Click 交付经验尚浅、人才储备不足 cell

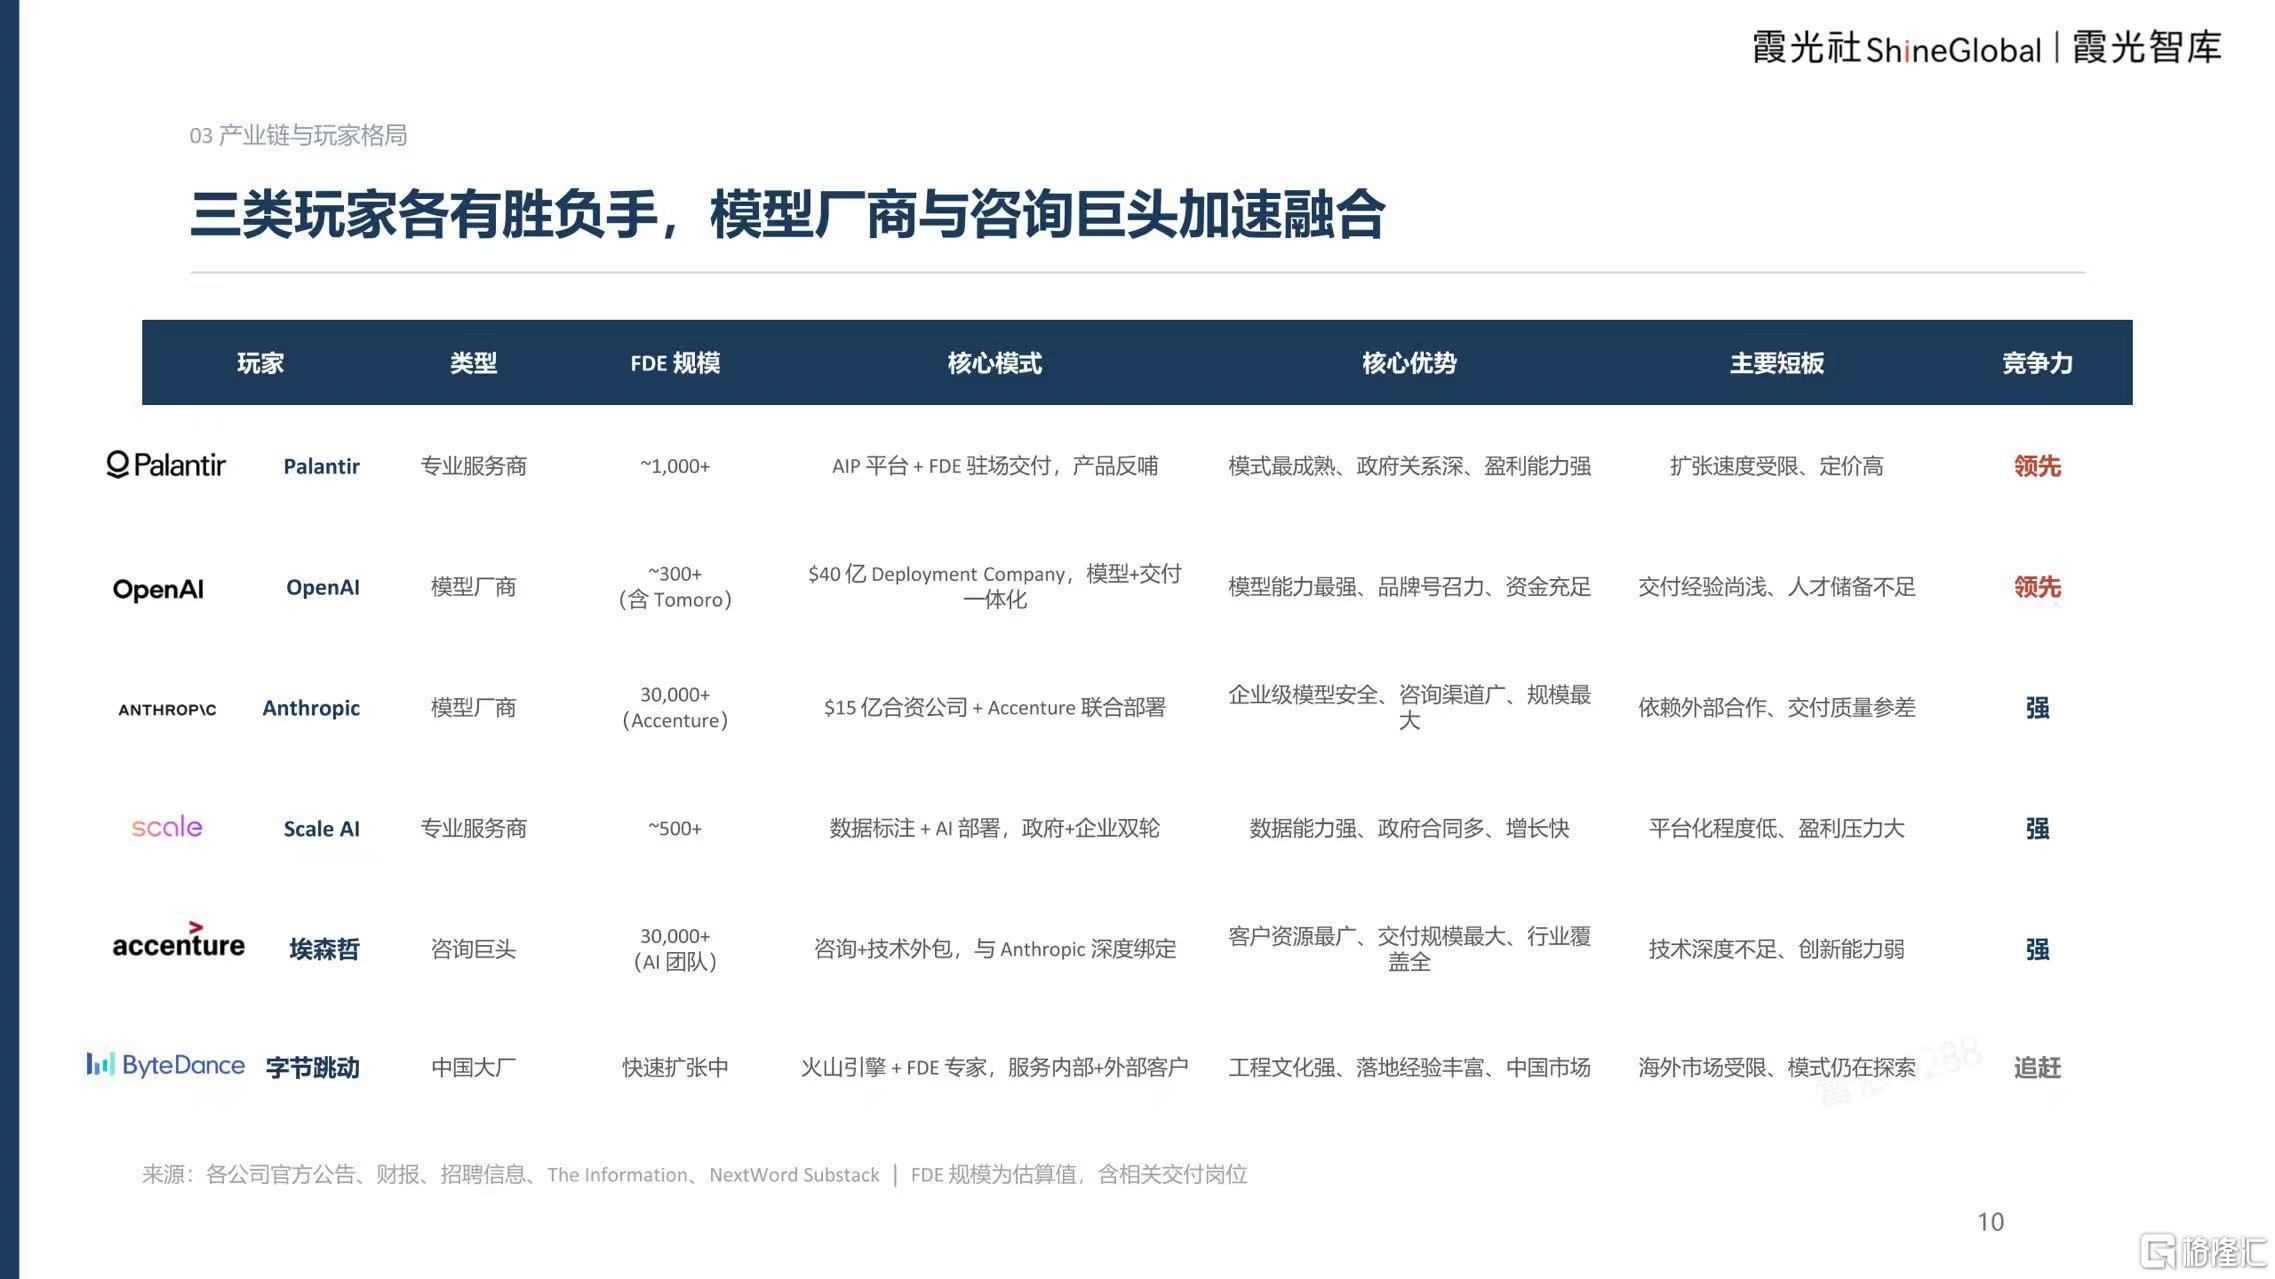point(1777,587)
